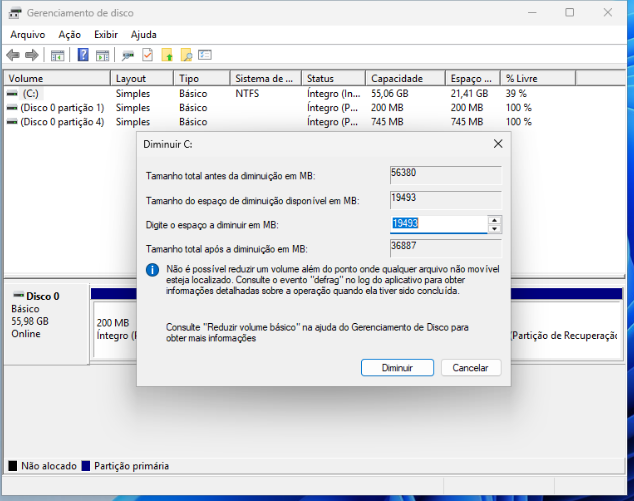Click the 21,41 GB free space cell
The width and height of the screenshot is (634, 501).
[469, 94]
